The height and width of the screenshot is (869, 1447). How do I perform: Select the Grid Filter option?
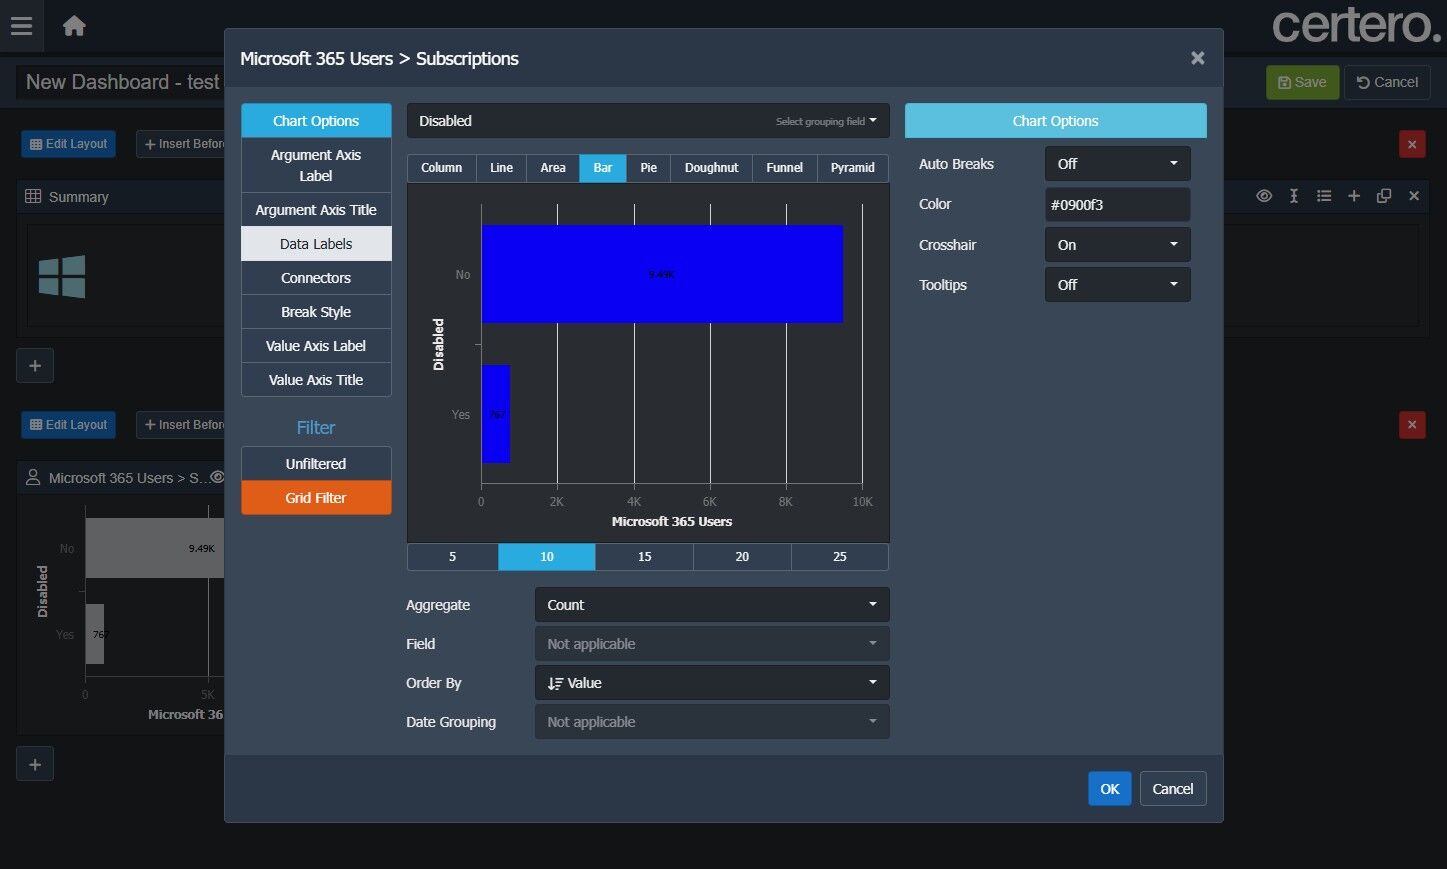coord(316,498)
